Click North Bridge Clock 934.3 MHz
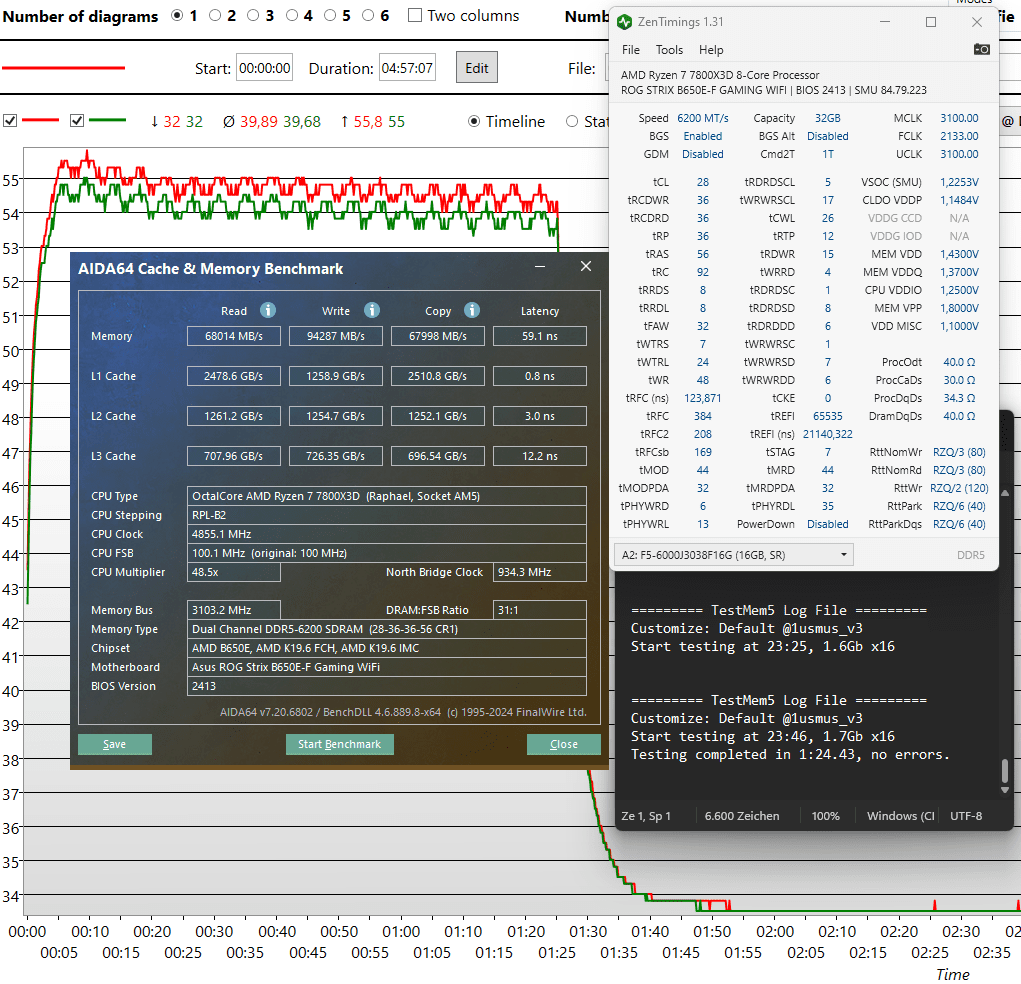The width and height of the screenshot is (1021, 984). (x=540, y=572)
